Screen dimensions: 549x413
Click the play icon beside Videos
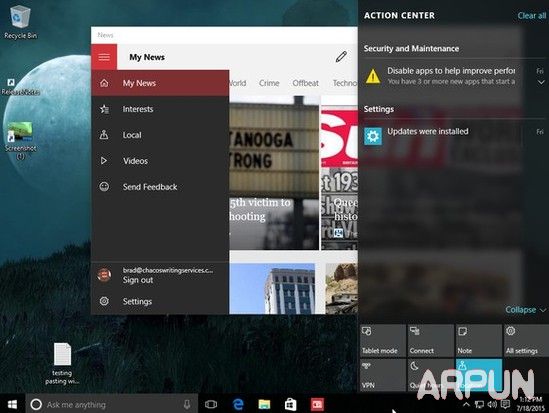click(104, 161)
